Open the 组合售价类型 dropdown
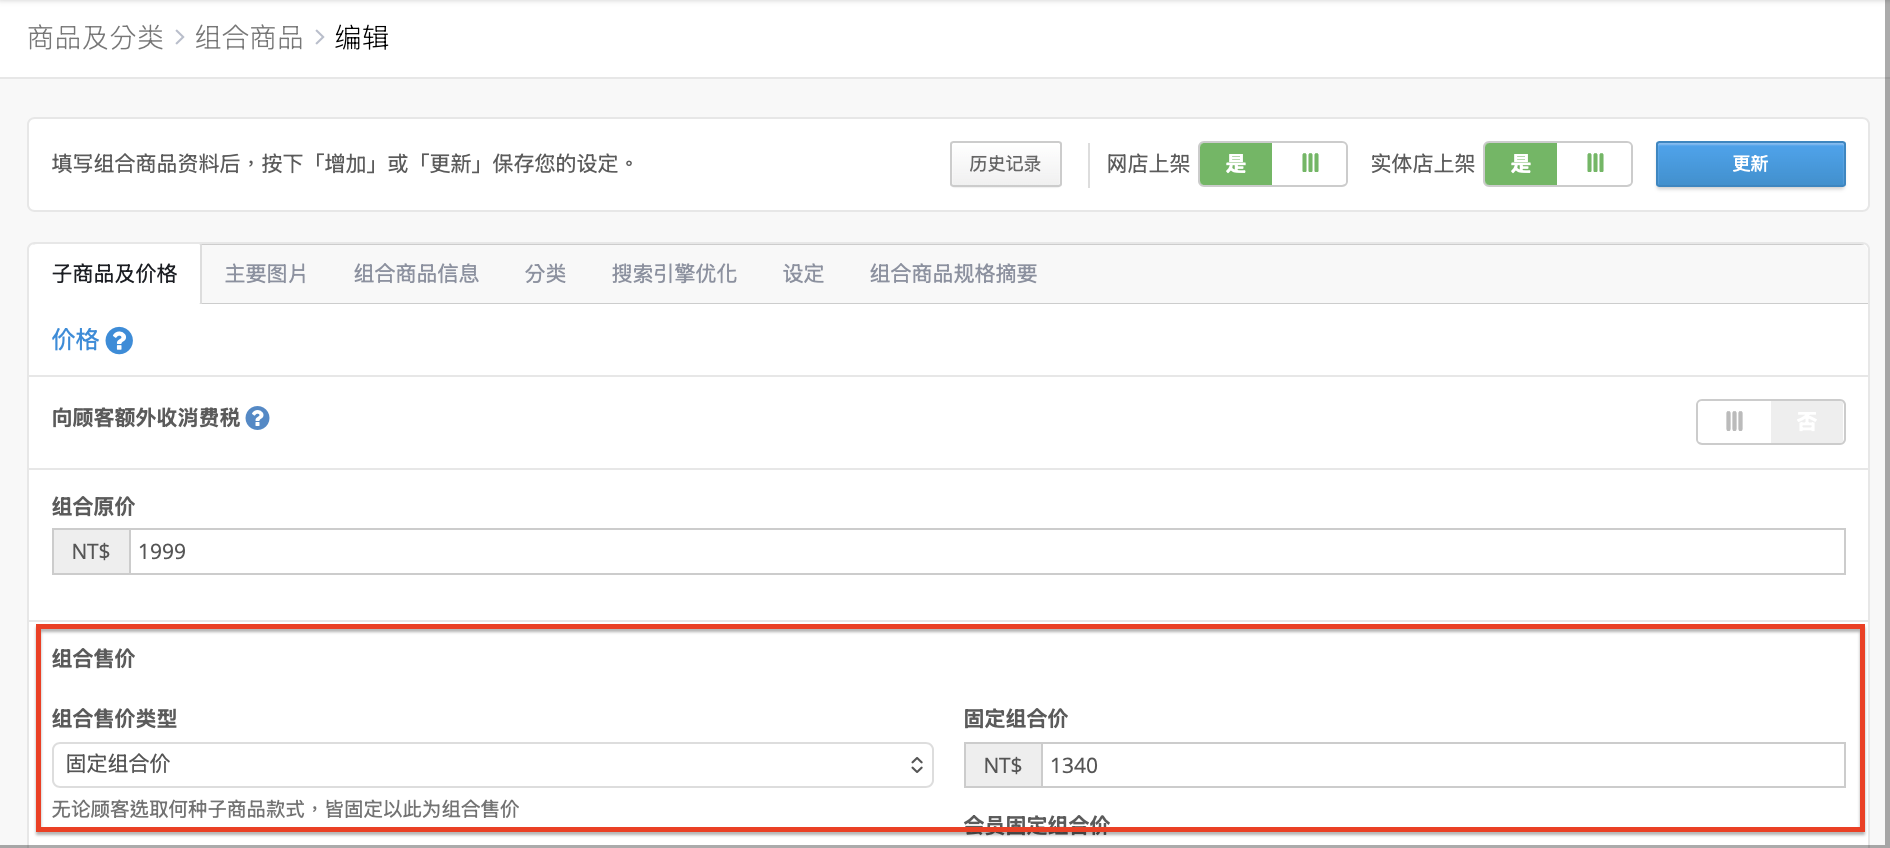 pos(492,765)
